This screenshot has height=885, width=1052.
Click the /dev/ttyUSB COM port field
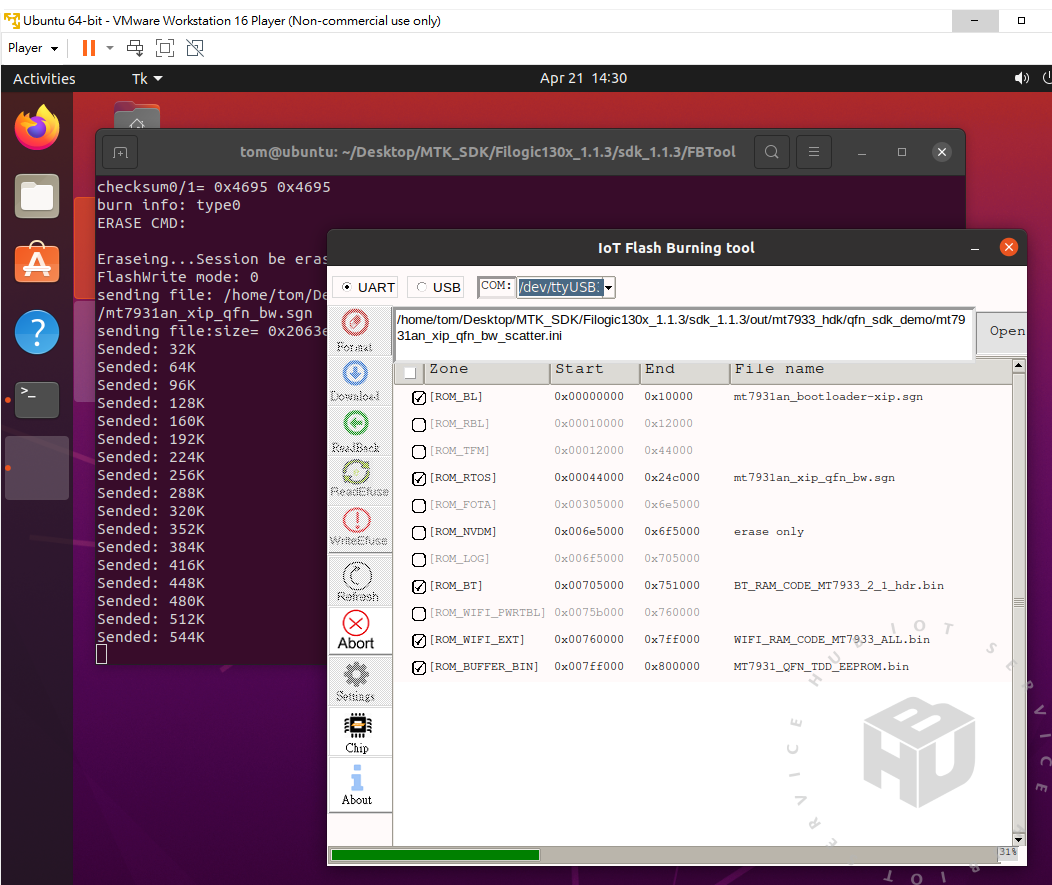[x=560, y=287]
